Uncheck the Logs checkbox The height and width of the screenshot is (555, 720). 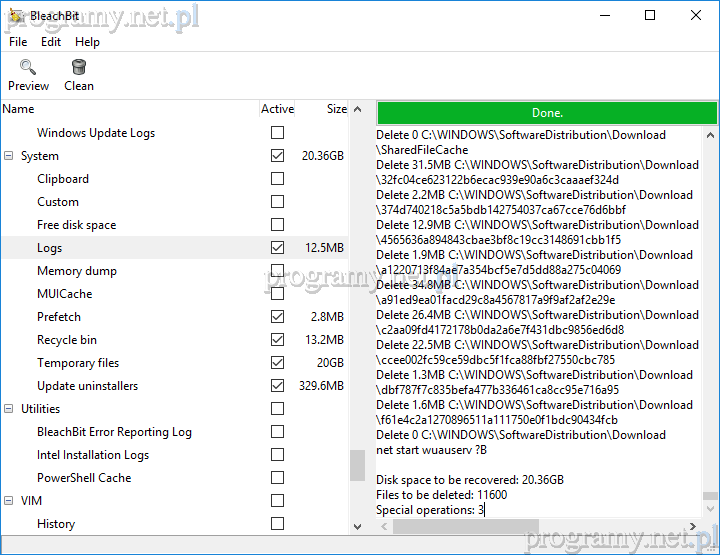click(x=277, y=248)
